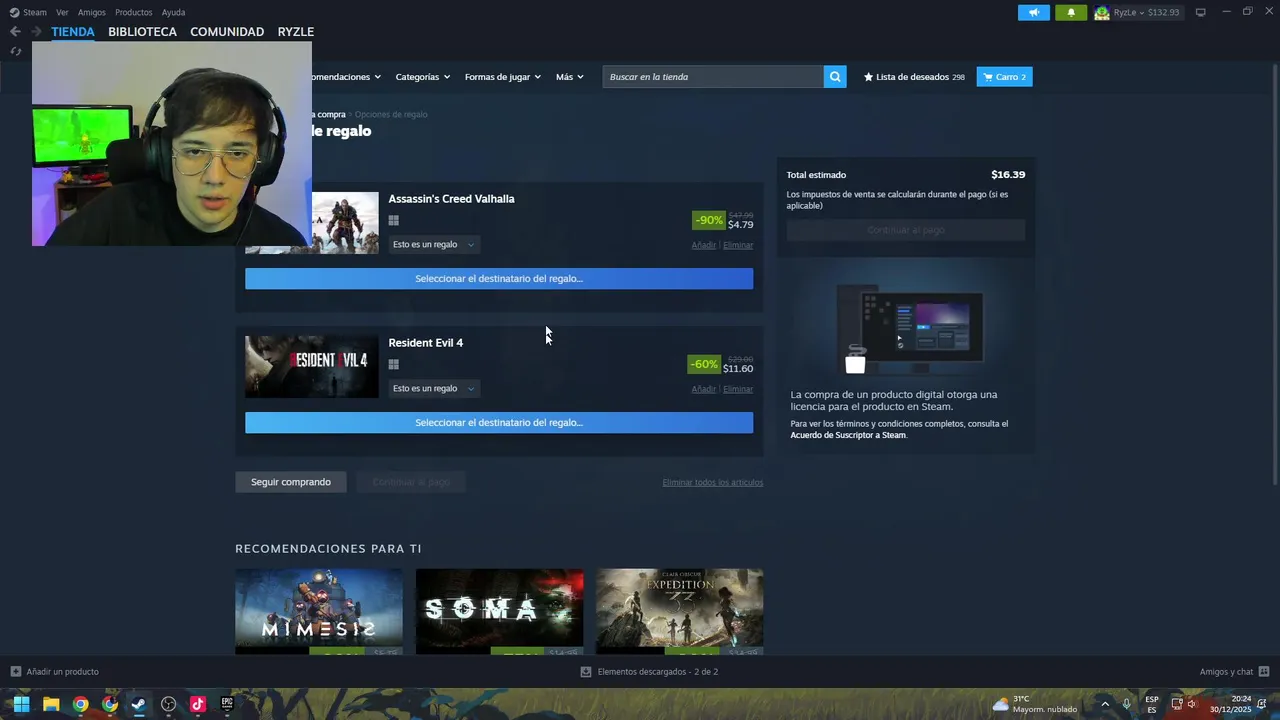Open the Epic Games Launcher taskbar icon
The width and height of the screenshot is (1280, 720).
[227, 704]
